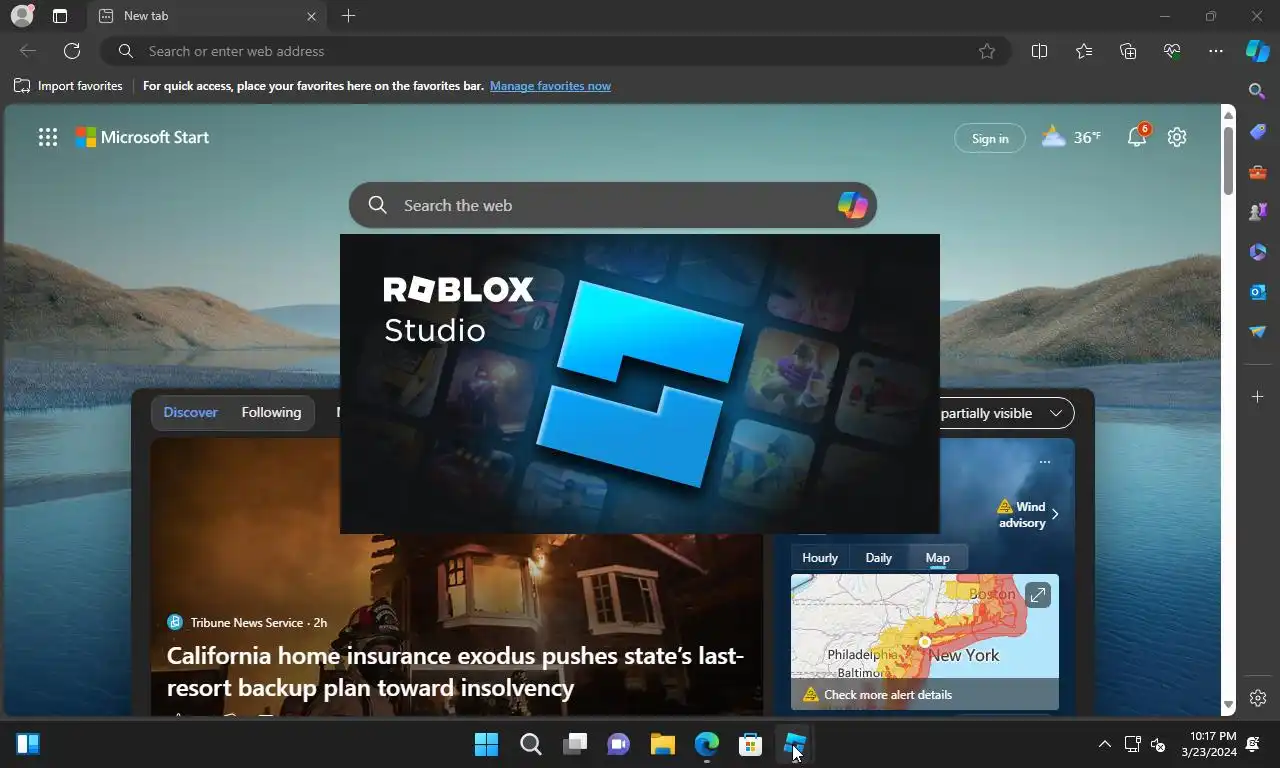
Task: Click the Roblox Studio splash screen
Action: (x=640, y=384)
